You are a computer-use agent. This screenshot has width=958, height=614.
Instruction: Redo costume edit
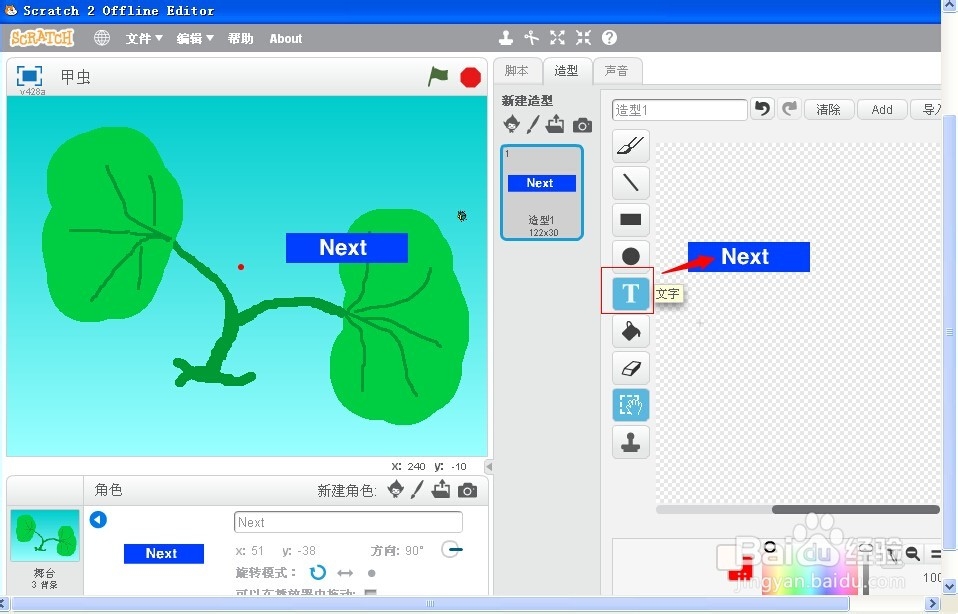click(789, 109)
